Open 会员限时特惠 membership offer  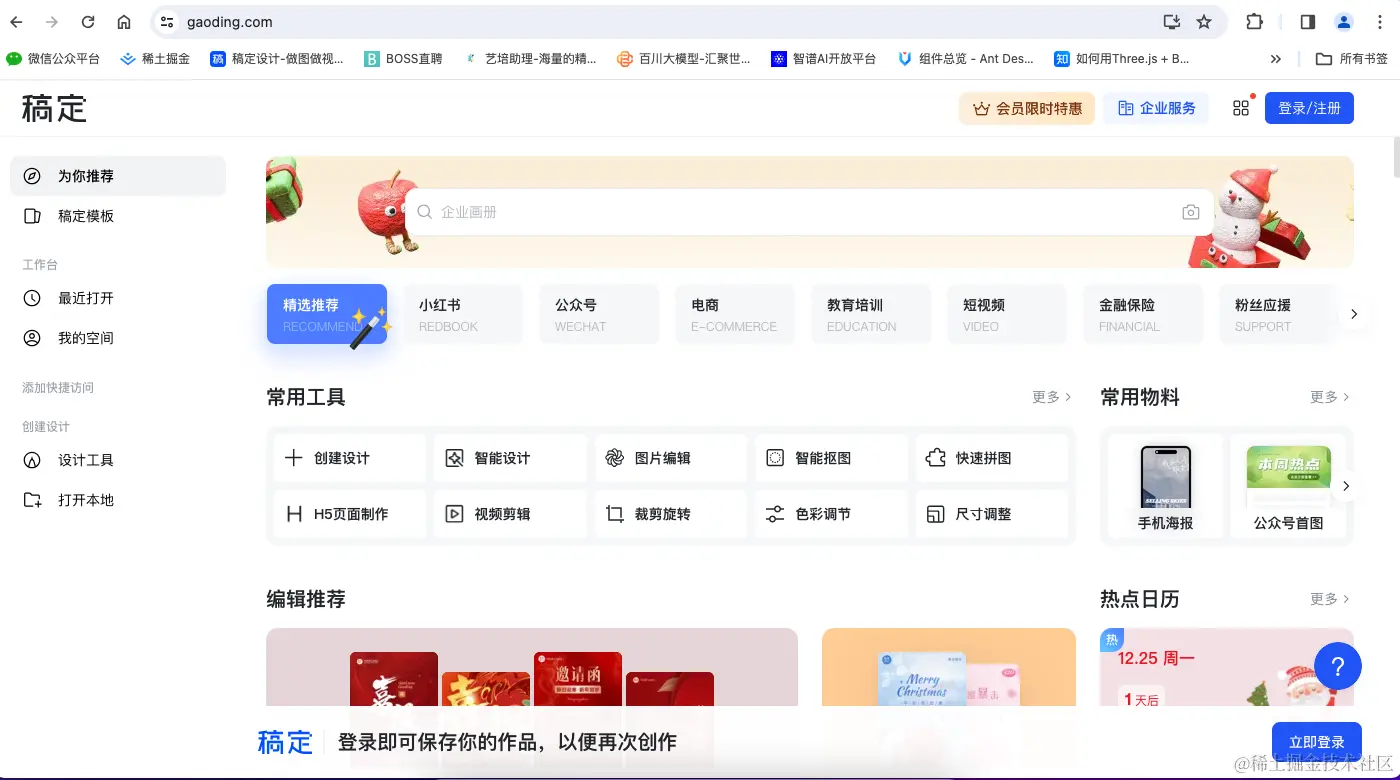click(1026, 108)
